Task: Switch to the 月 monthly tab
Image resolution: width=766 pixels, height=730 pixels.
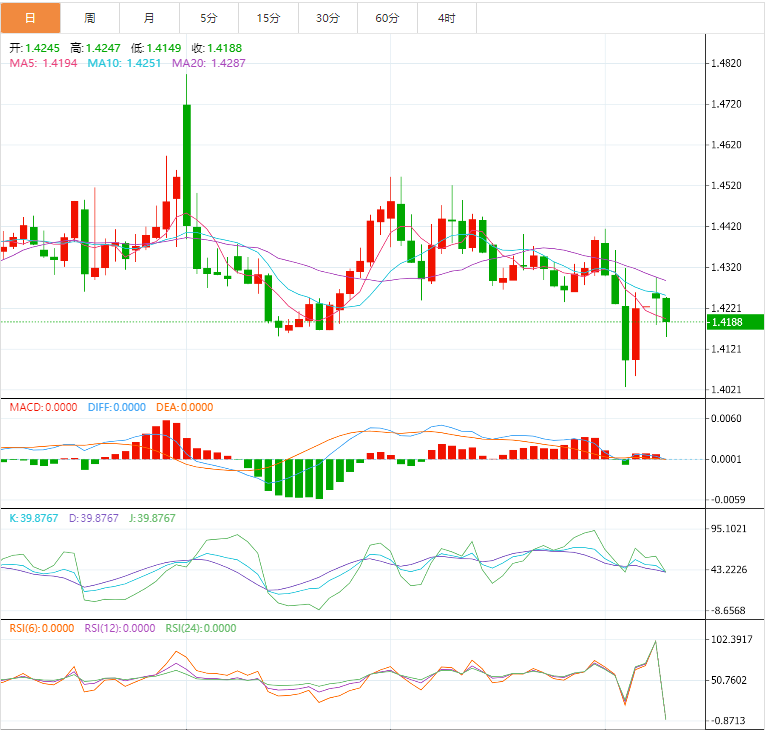Action: coord(149,18)
